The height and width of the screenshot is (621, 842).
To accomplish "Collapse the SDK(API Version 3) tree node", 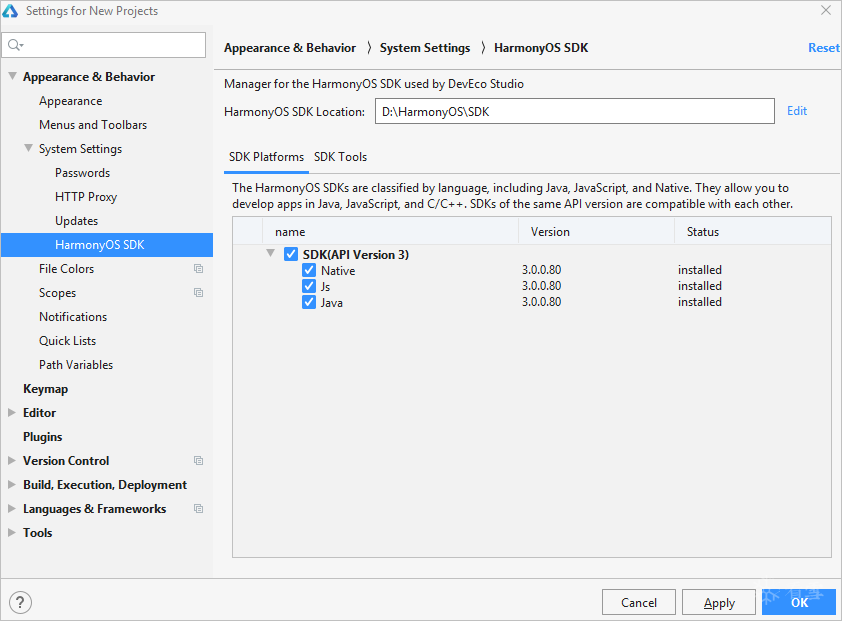I will (x=271, y=253).
